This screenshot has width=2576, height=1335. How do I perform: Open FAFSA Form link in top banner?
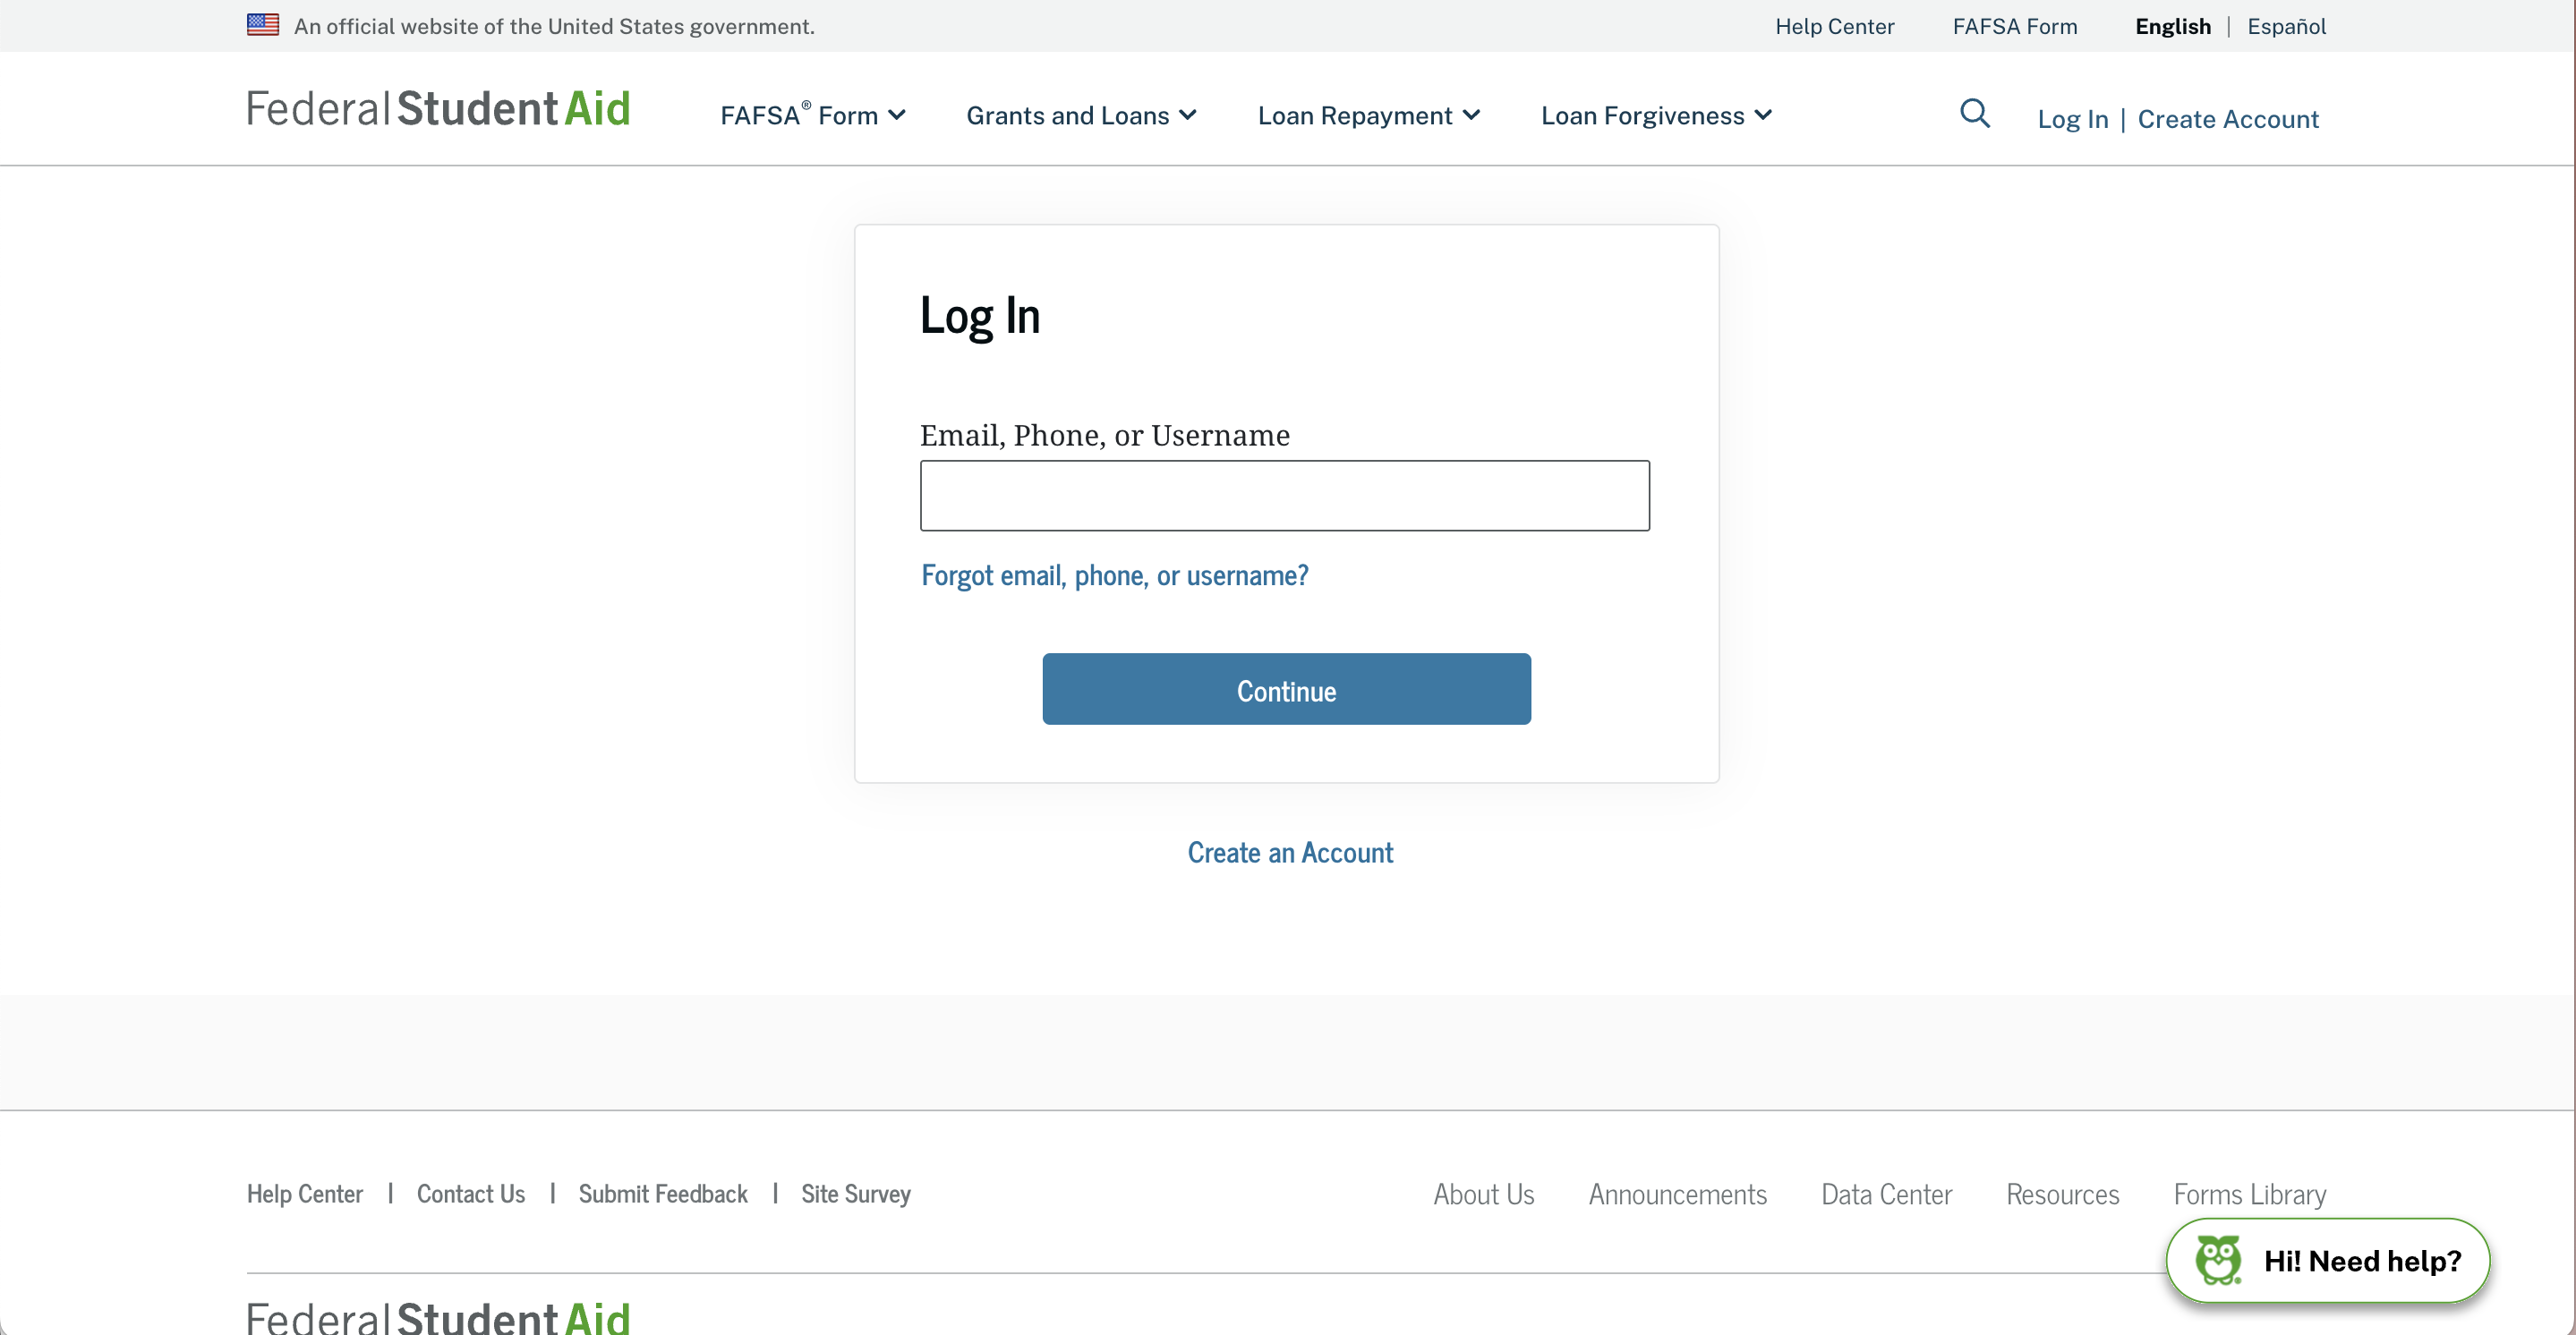(x=2014, y=26)
